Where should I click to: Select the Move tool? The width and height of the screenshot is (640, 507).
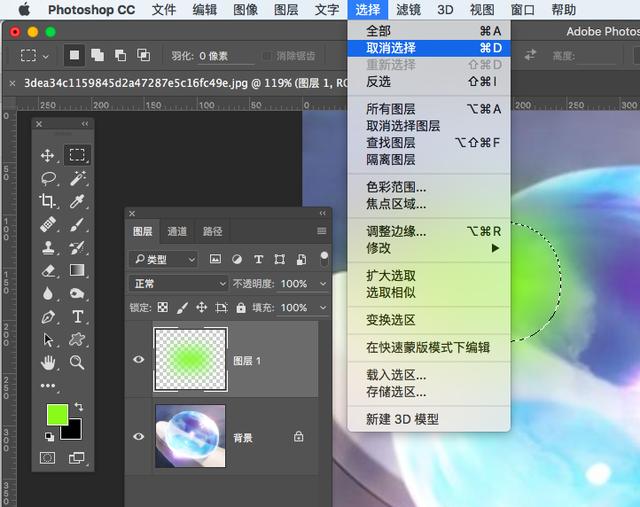[x=47, y=156]
